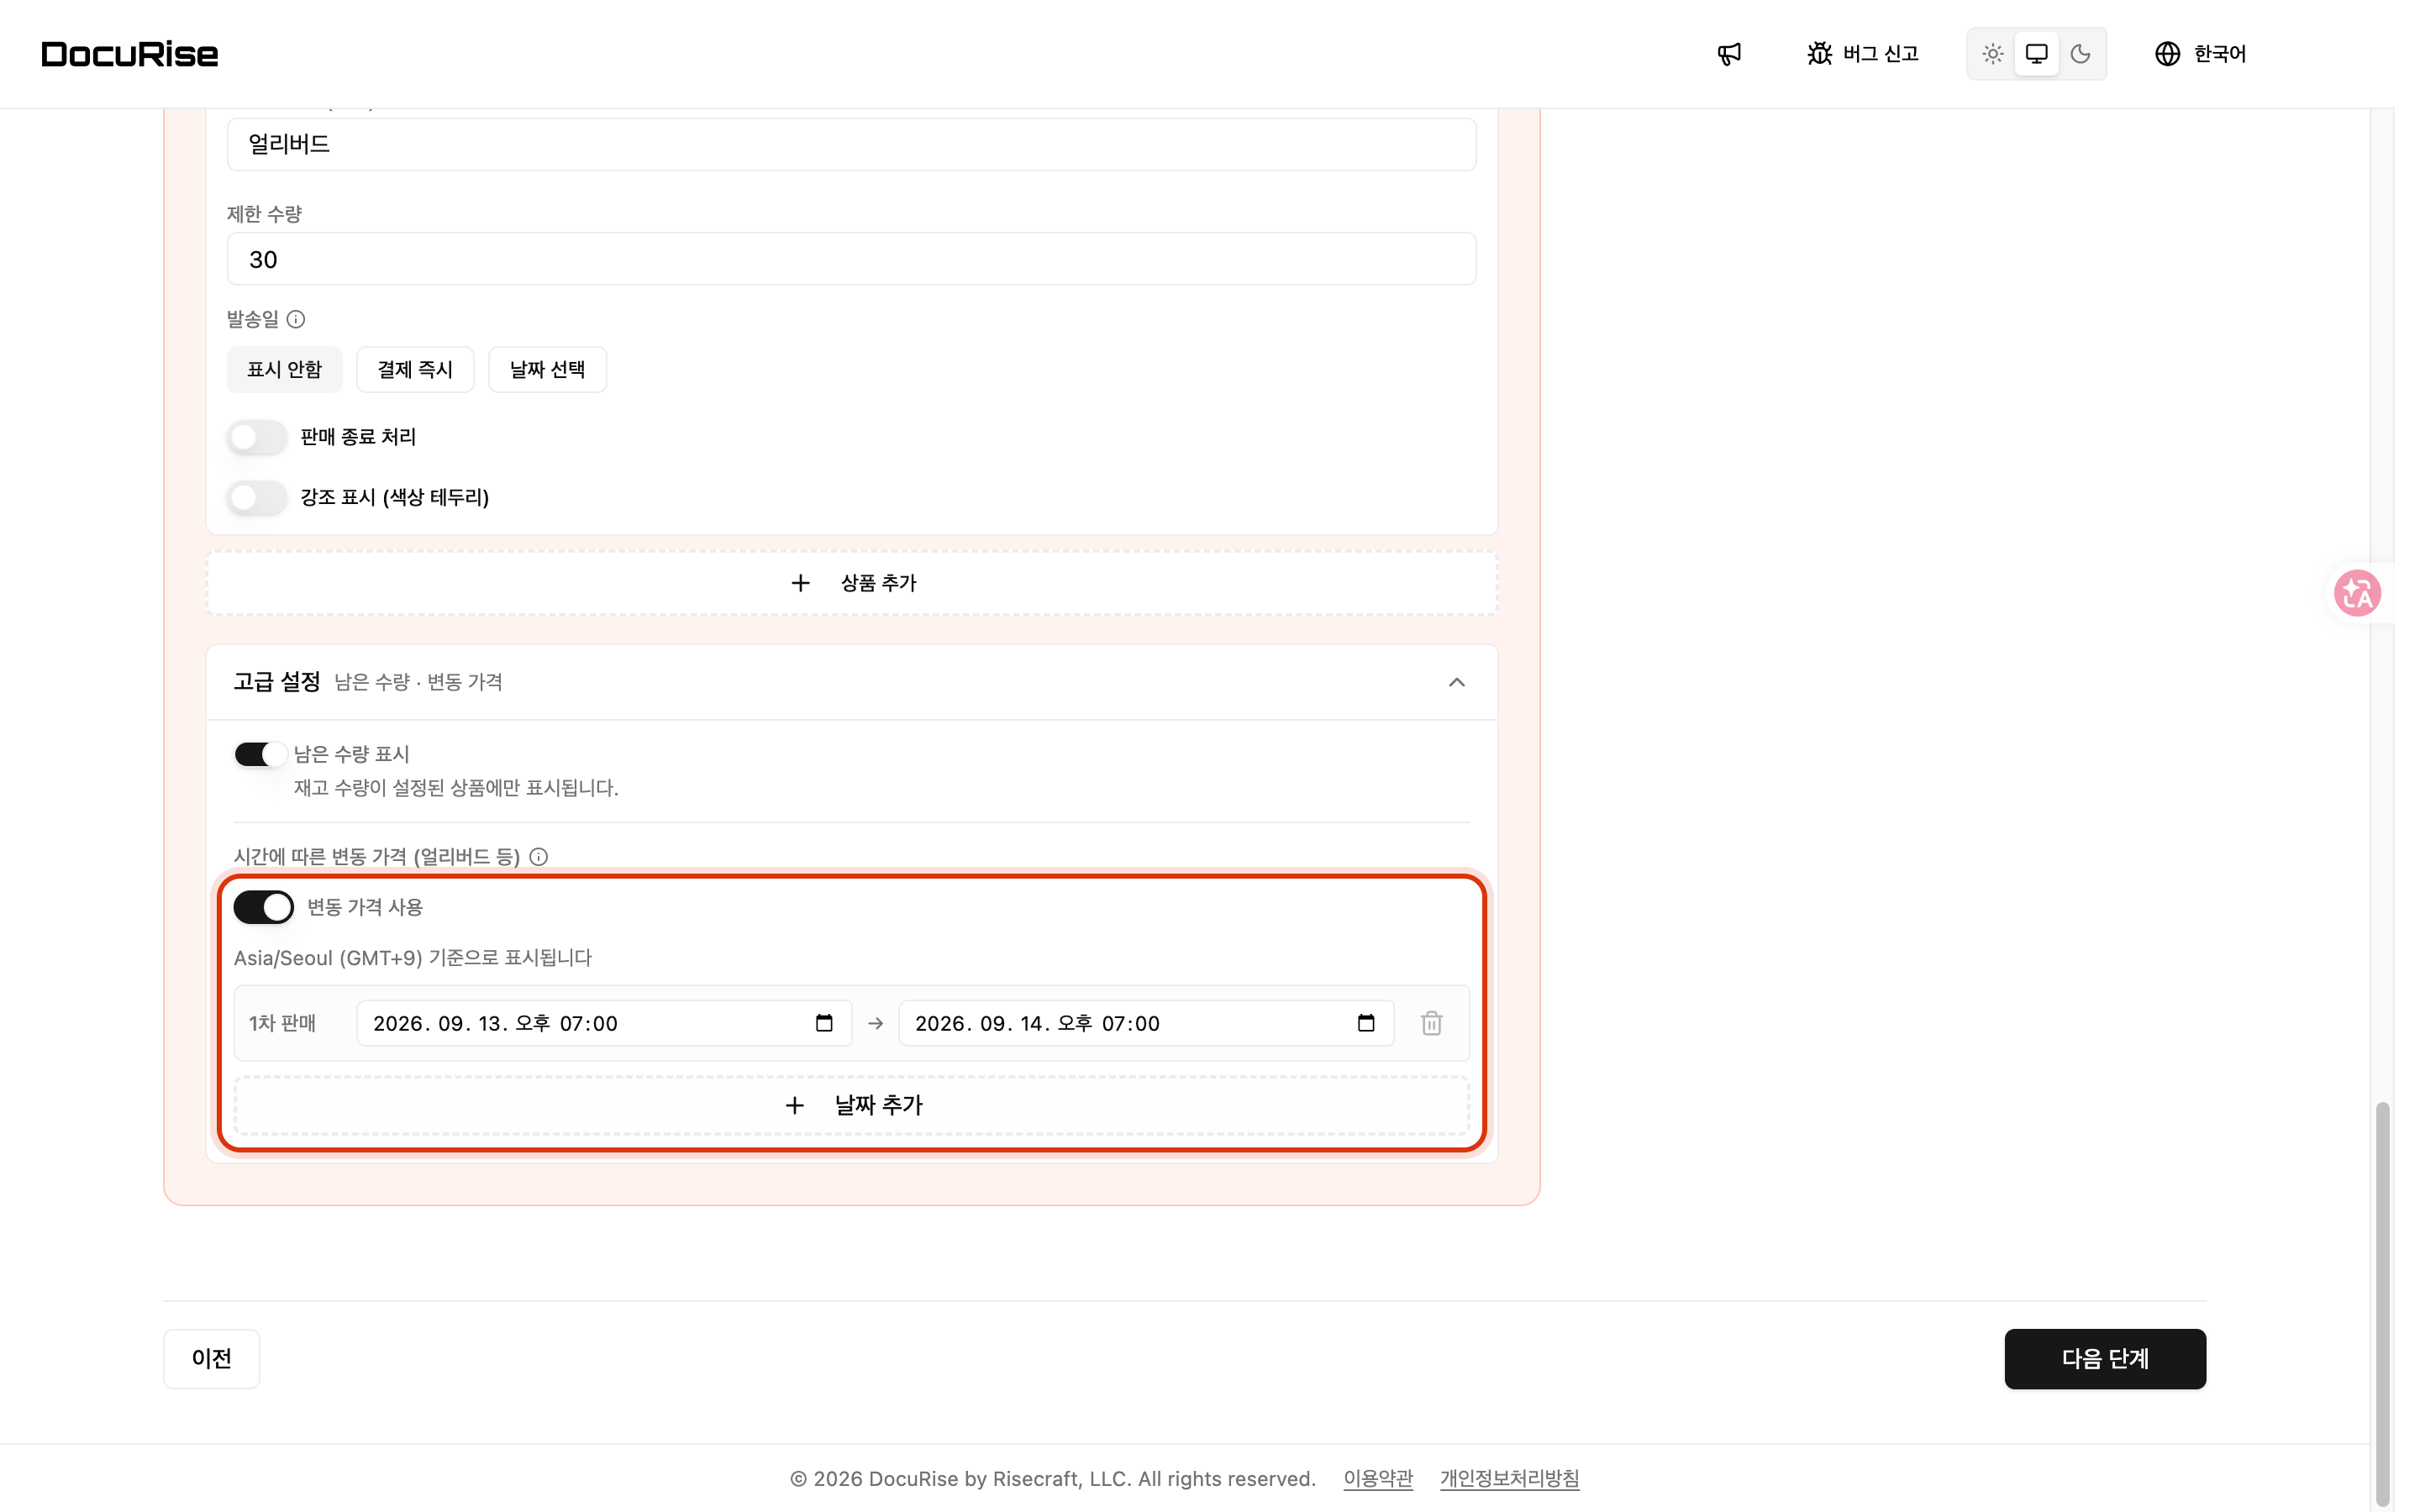Select 표시 안함 shipping option
This screenshot has width=2420, height=1512.
pyautogui.click(x=284, y=370)
